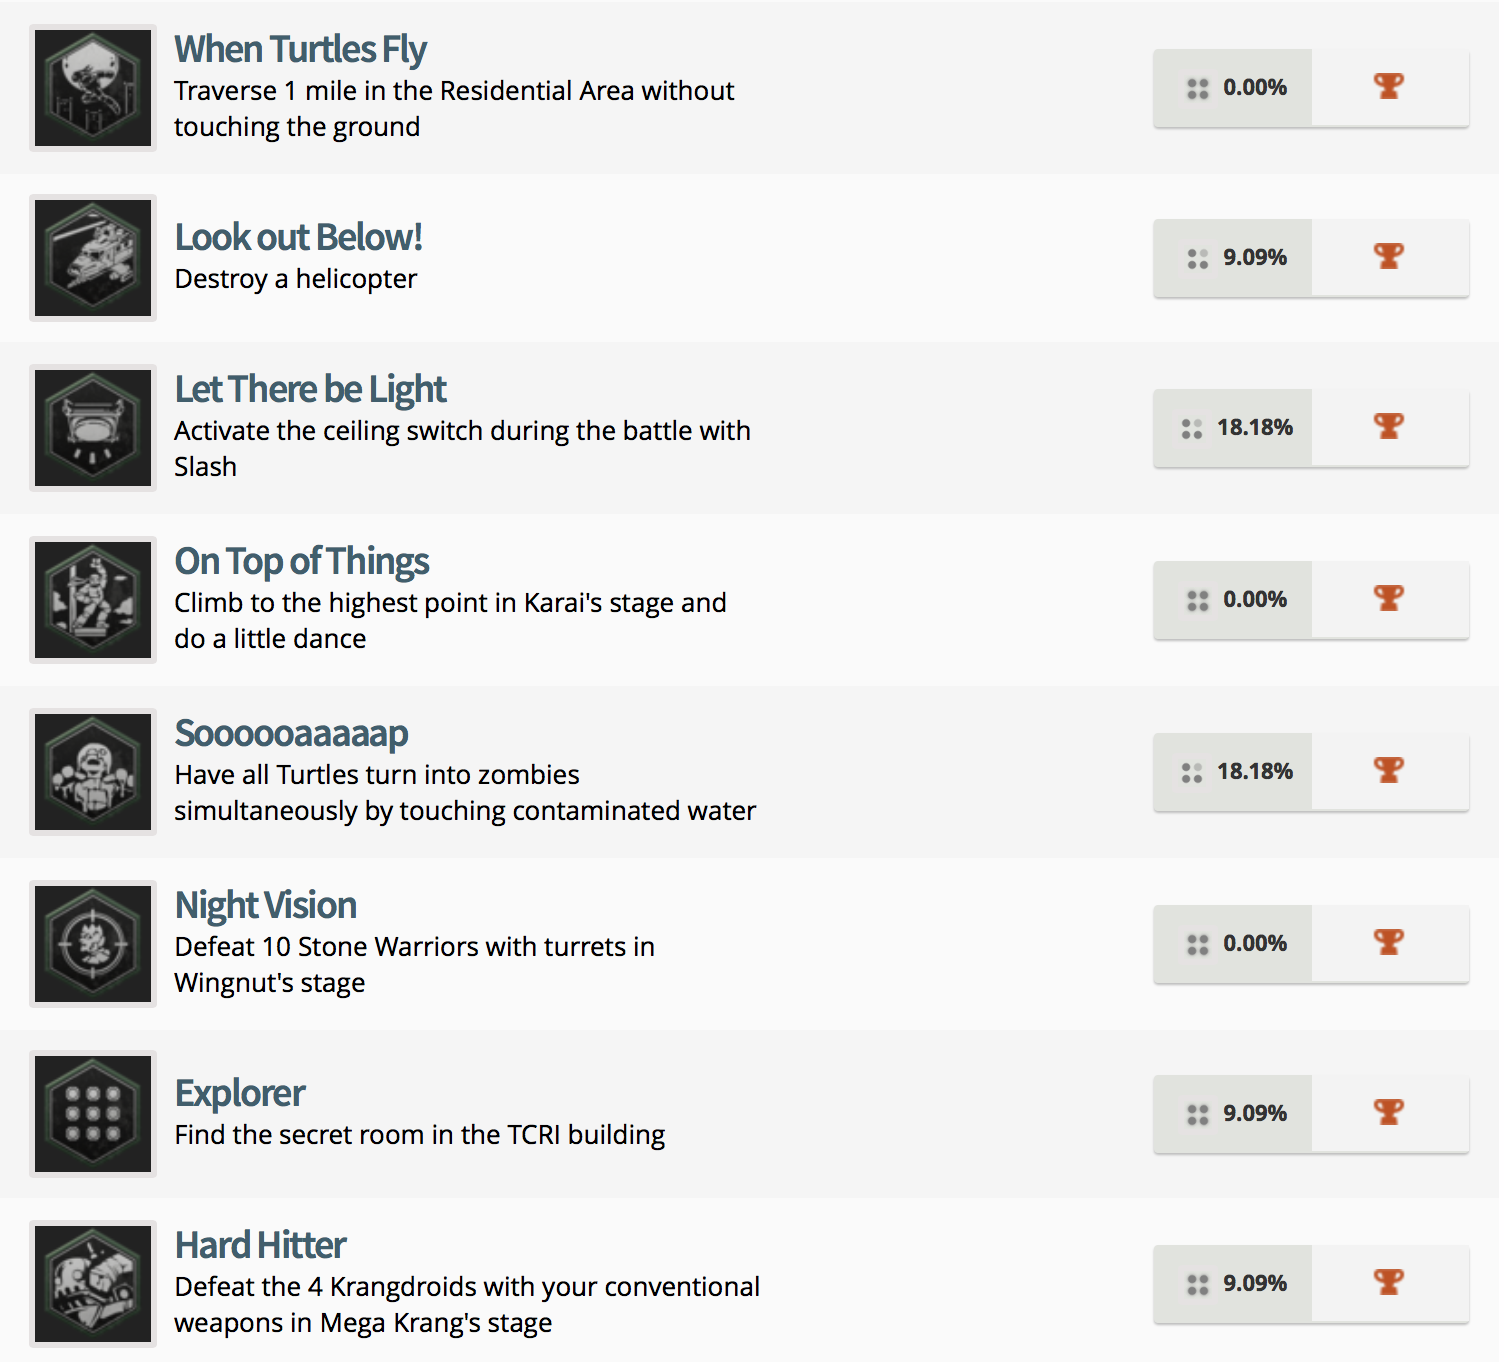This screenshot has height=1362, width=1504.
Task: Click the Night Vision crosshair icon
Action: tap(93, 944)
